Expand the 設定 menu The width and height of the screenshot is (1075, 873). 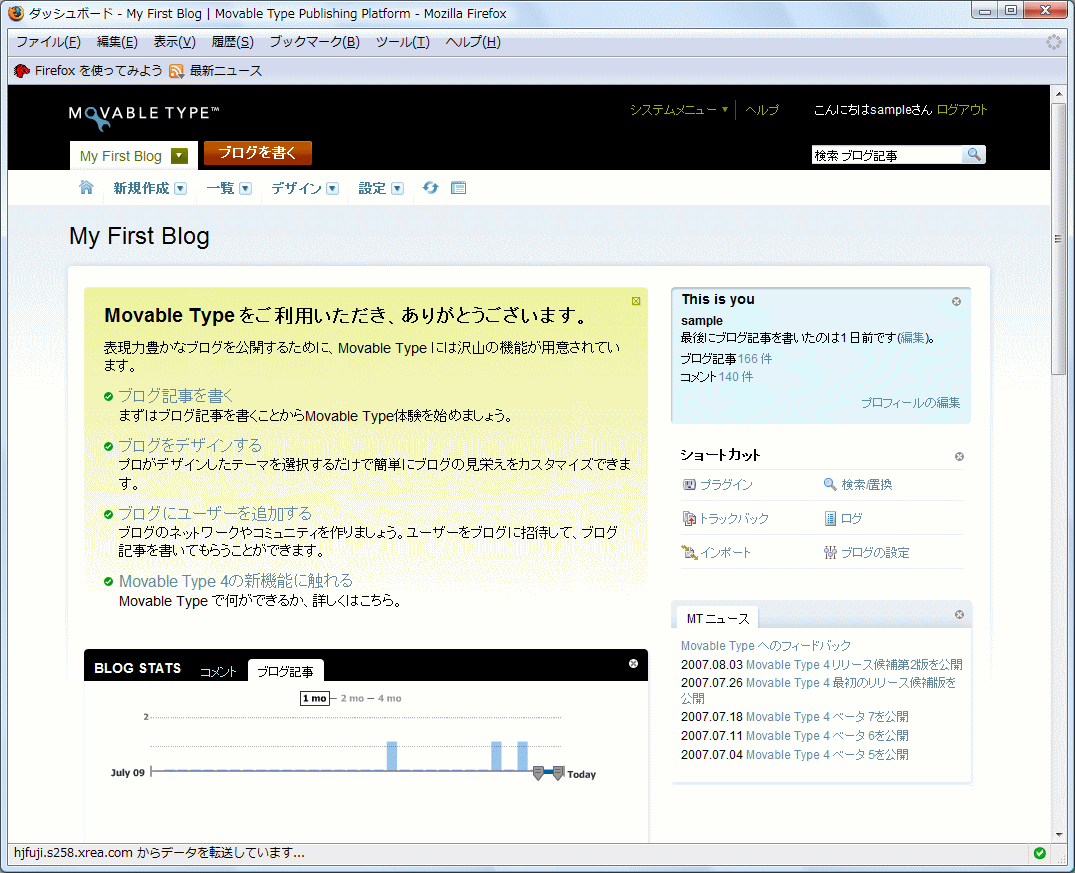398,189
